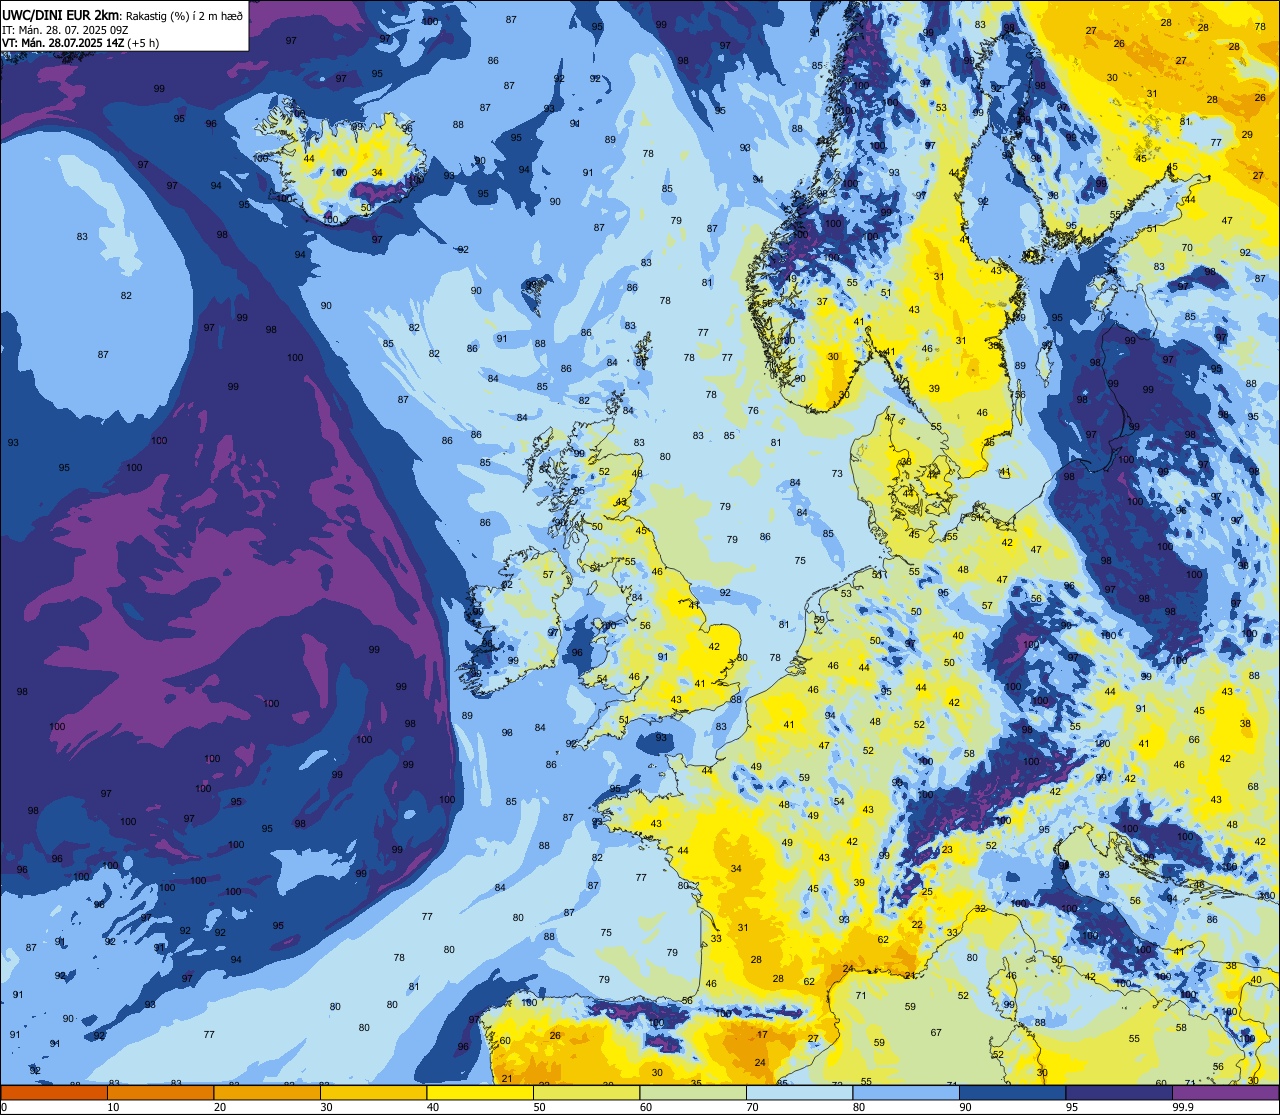Click the purple legend swatch above 99.9
The width and height of the screenshot is (1280, 1115).
1225,1093
